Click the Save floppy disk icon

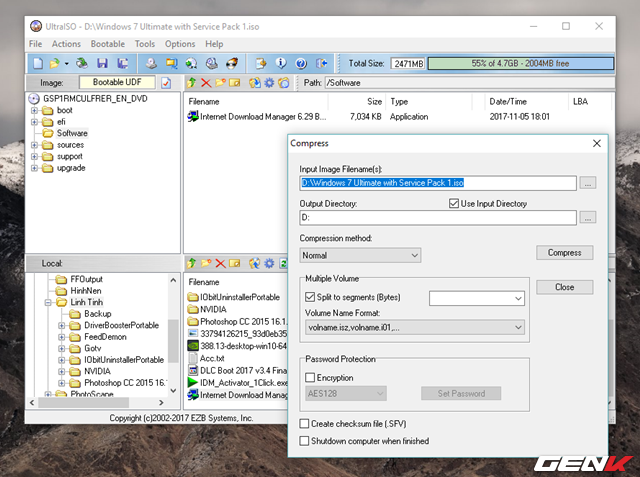point(102,63)
